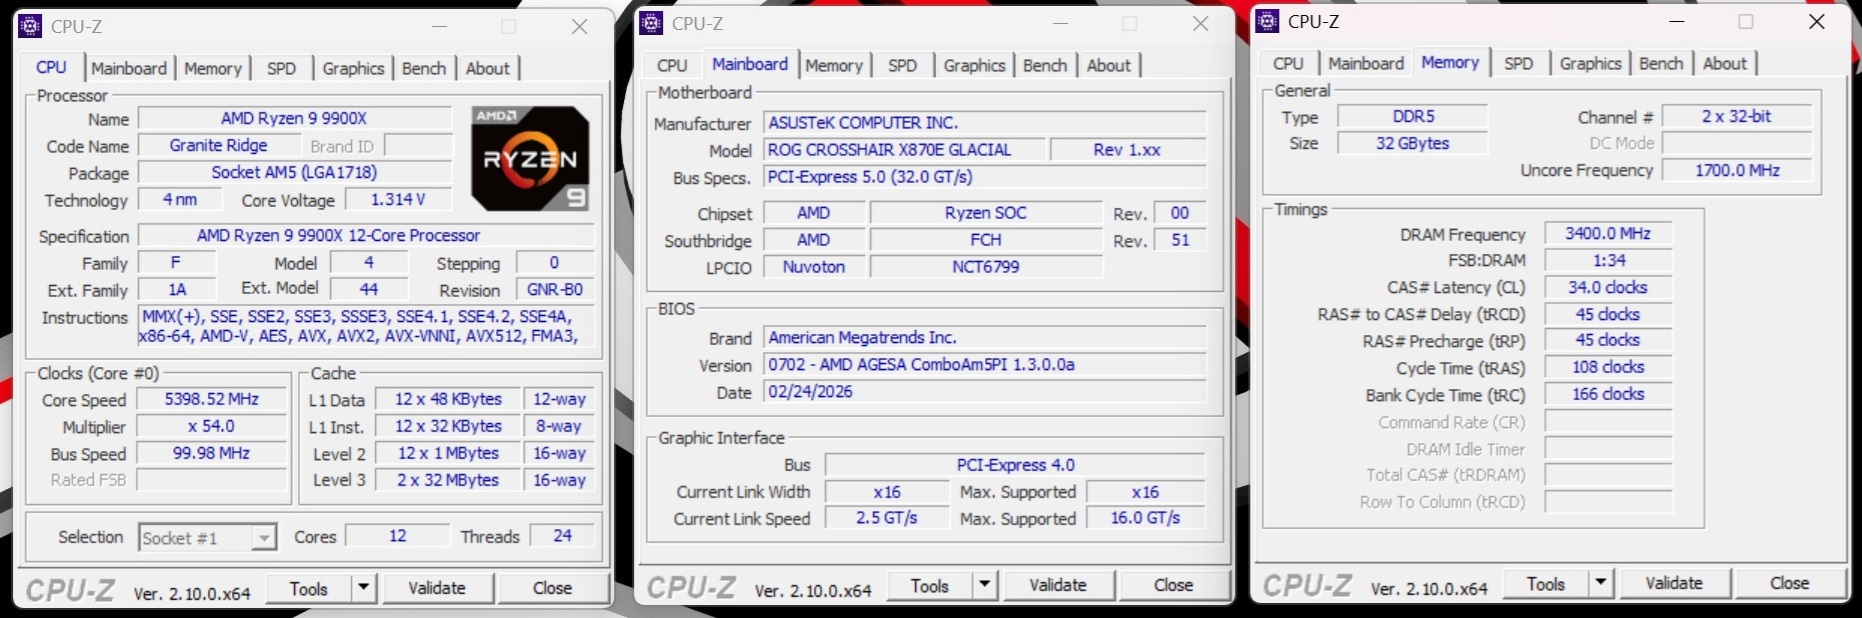
Task: Click the '1.314 V' core voltage value
Action: tap(398, 199)
